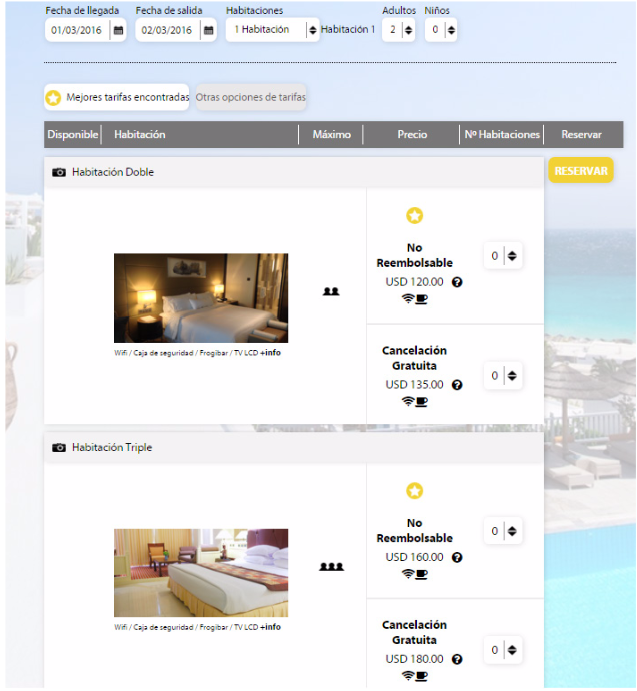Image resolution: width=637 pixels, height=691 pixels.
Task: Click calendar icon beside Fecha de salida
Action: click(x=207, y=30)
